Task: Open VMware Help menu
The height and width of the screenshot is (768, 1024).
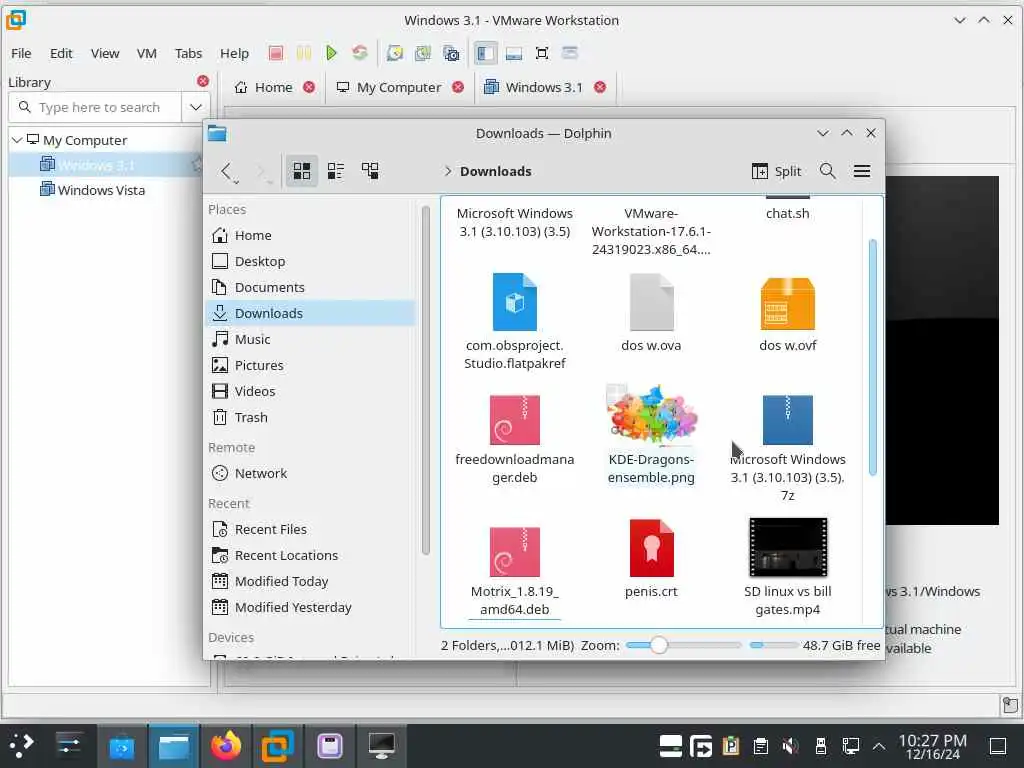Action: pyautogui.click(x=234, y=53)
